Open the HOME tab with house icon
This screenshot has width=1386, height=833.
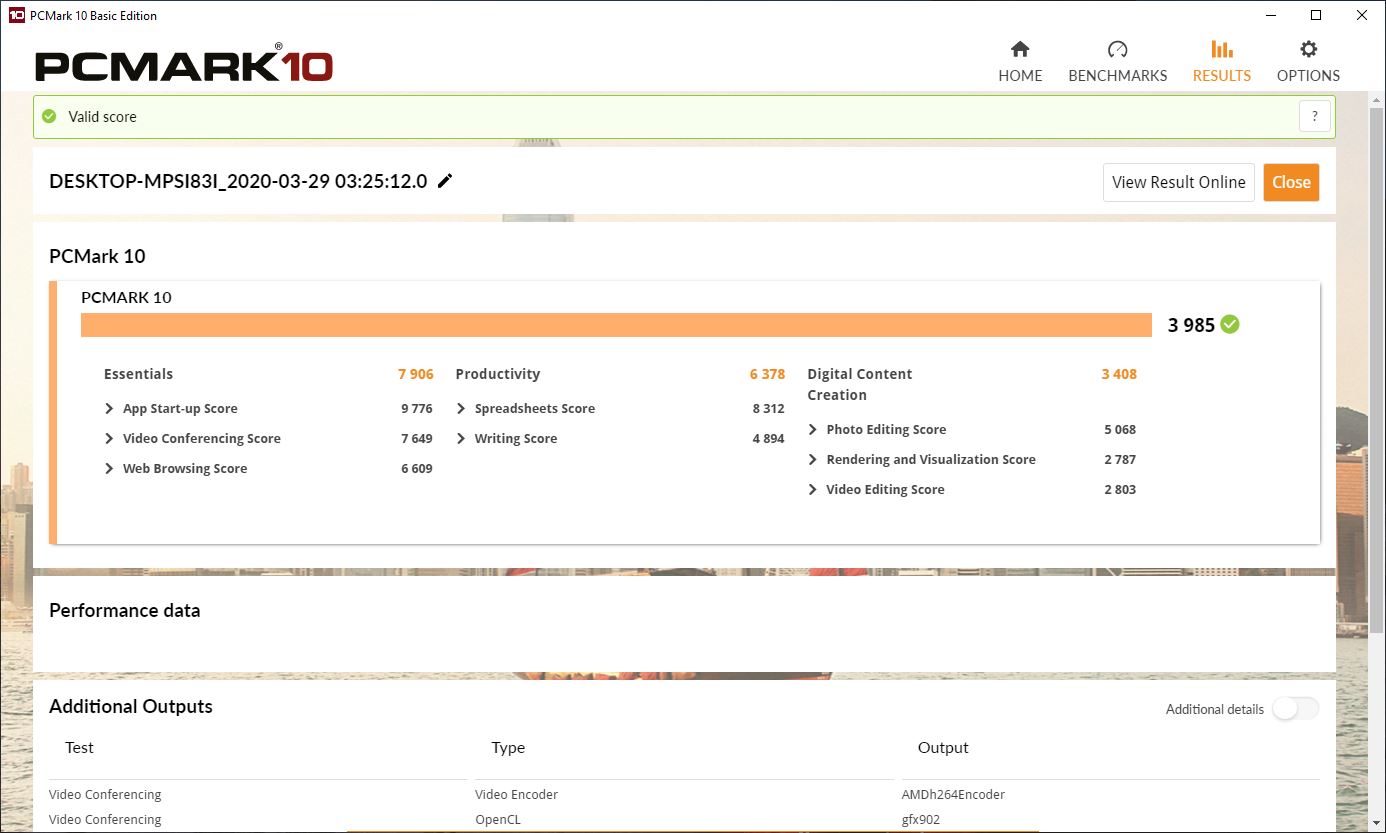(x=1020, y=61)
